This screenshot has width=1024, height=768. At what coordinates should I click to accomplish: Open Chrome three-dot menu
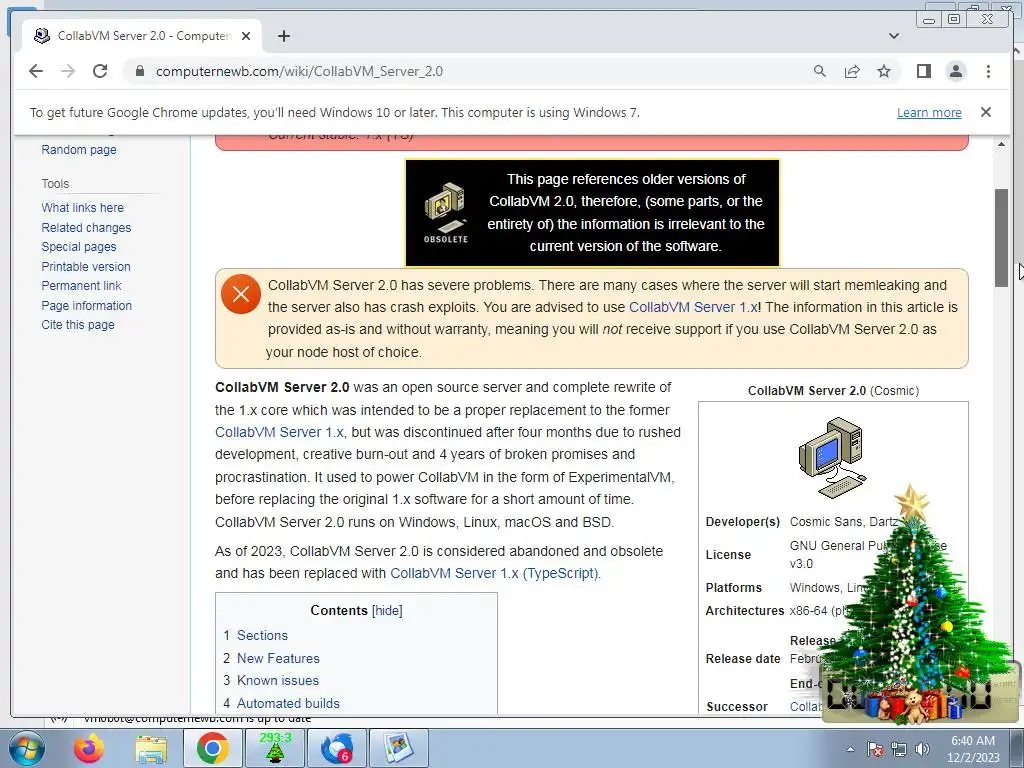(988, 71)
